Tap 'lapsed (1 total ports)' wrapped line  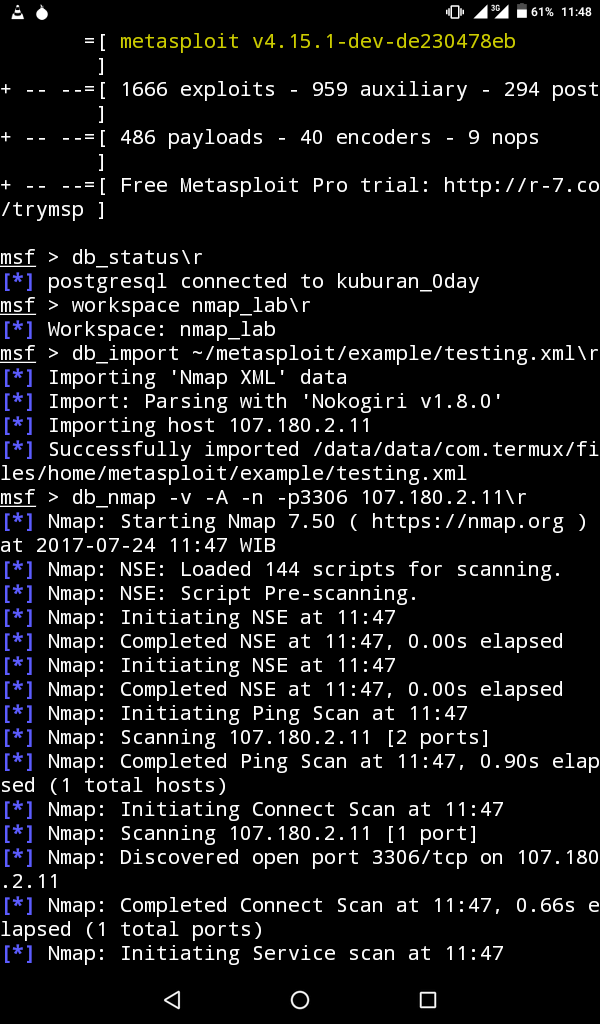(131, 929)
